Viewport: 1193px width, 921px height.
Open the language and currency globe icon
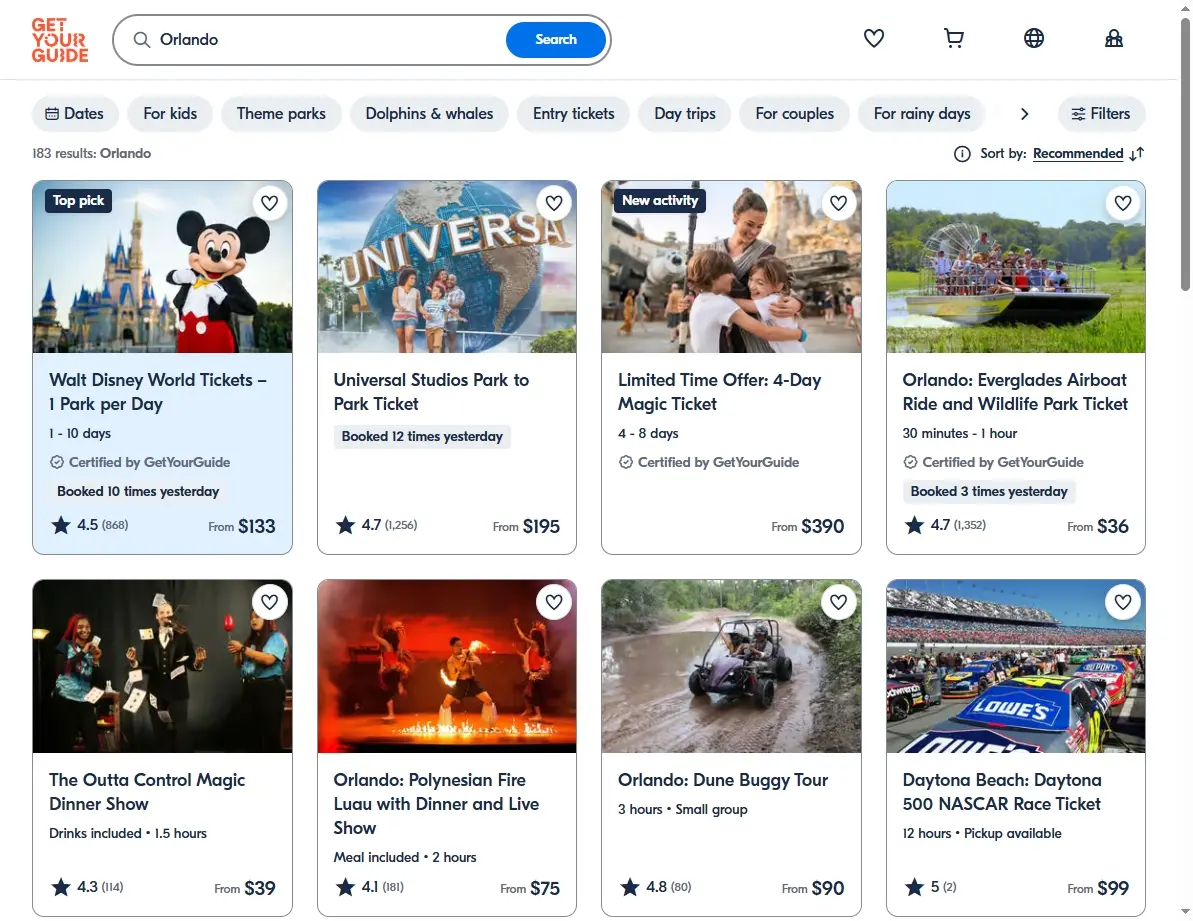1033,38
